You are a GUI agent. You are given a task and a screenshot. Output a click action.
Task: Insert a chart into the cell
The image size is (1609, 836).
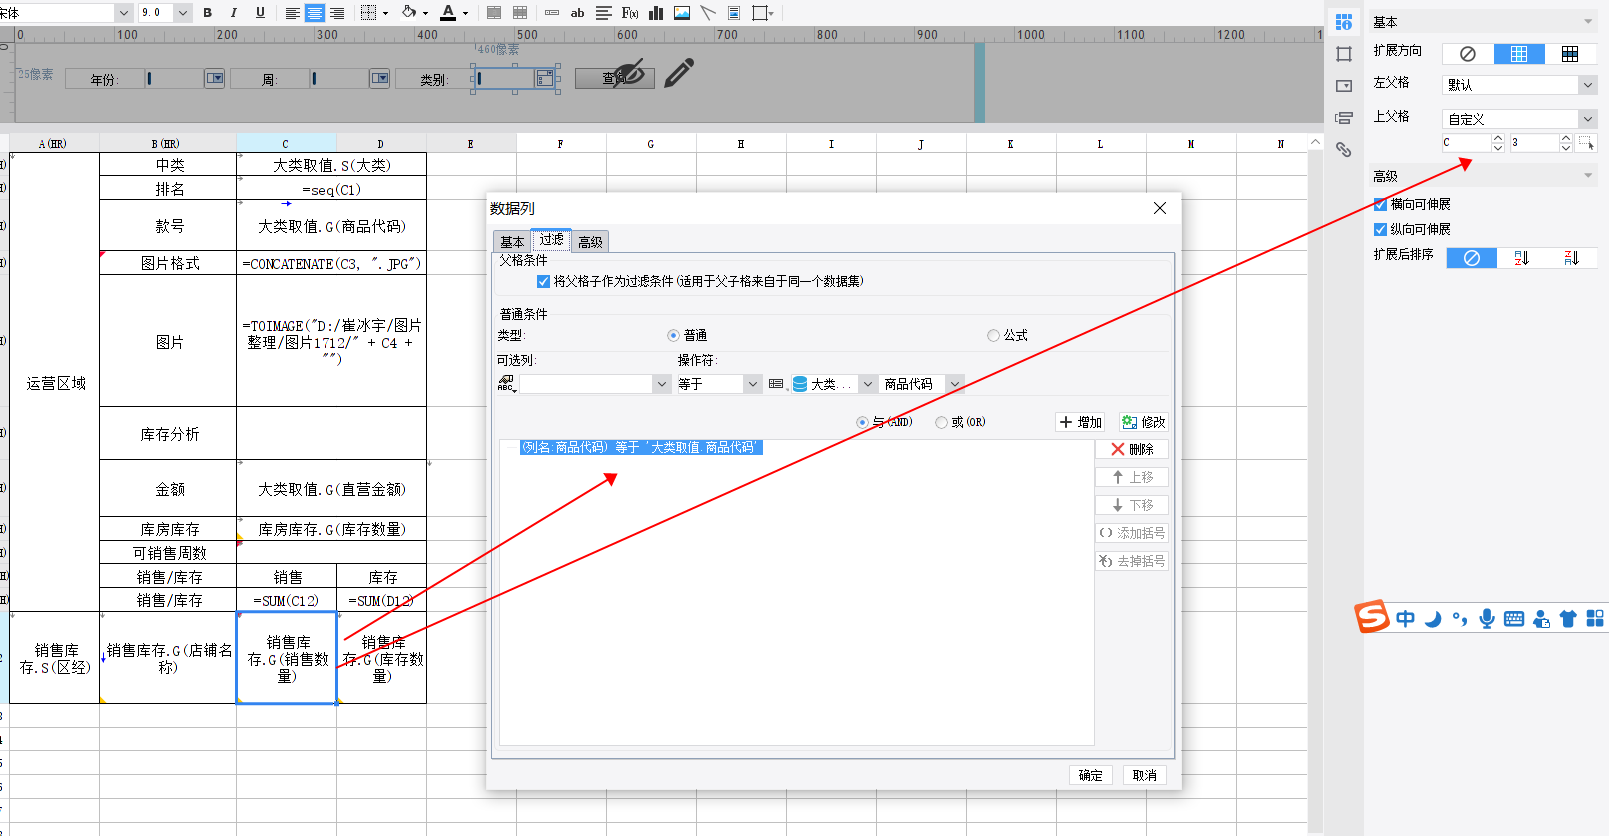point(657,13)
